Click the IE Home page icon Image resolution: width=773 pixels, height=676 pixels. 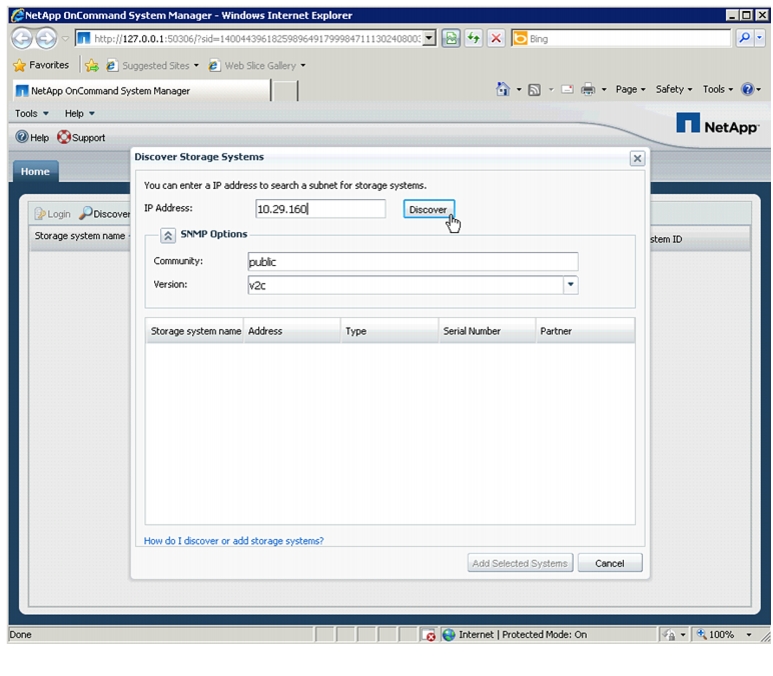click(502, 89)
